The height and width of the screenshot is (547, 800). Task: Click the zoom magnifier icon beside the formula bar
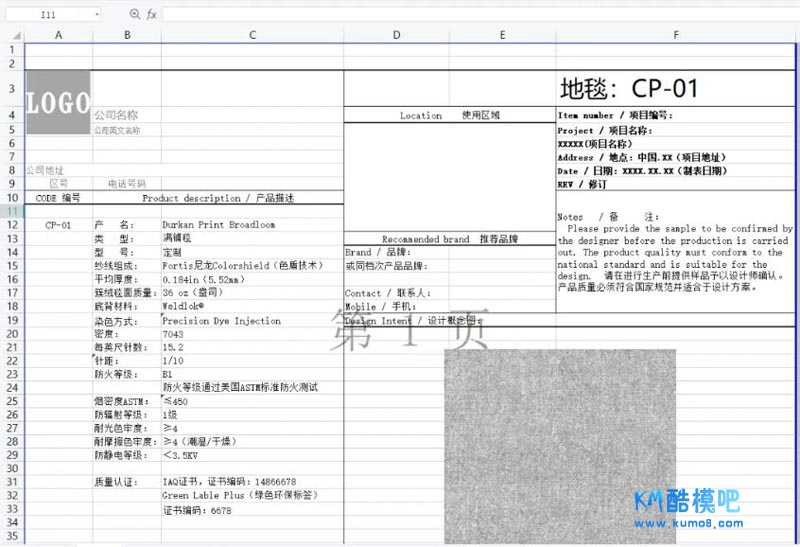[x=135, y=15]
